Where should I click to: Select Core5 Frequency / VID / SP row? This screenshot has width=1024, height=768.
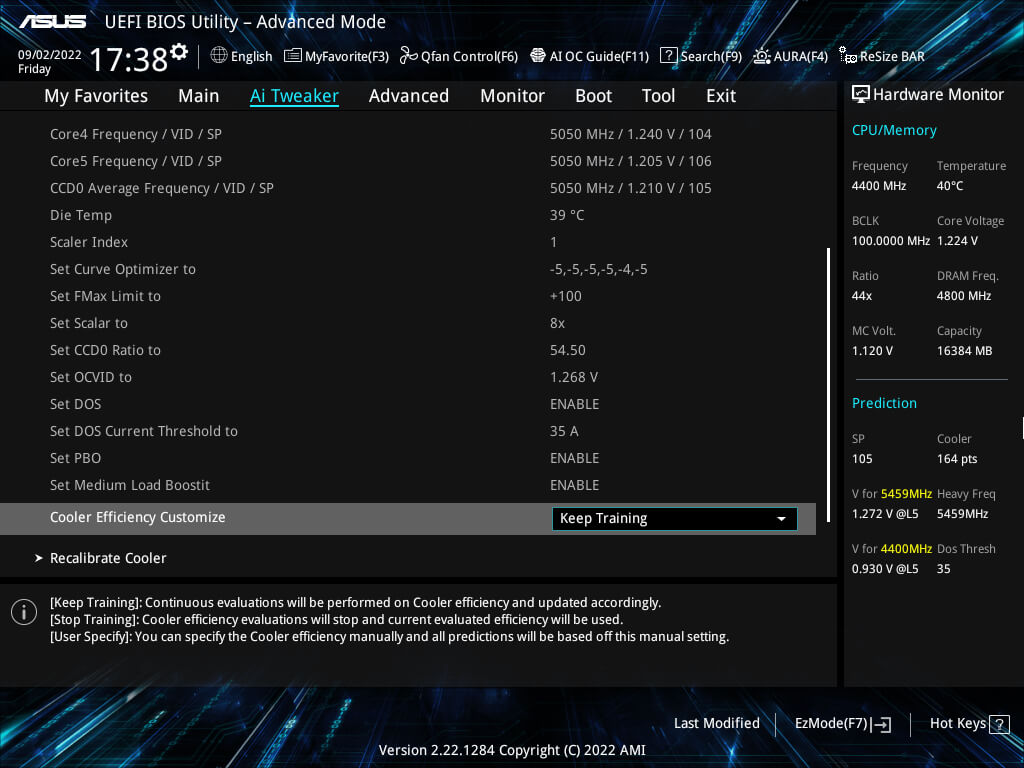408,161
